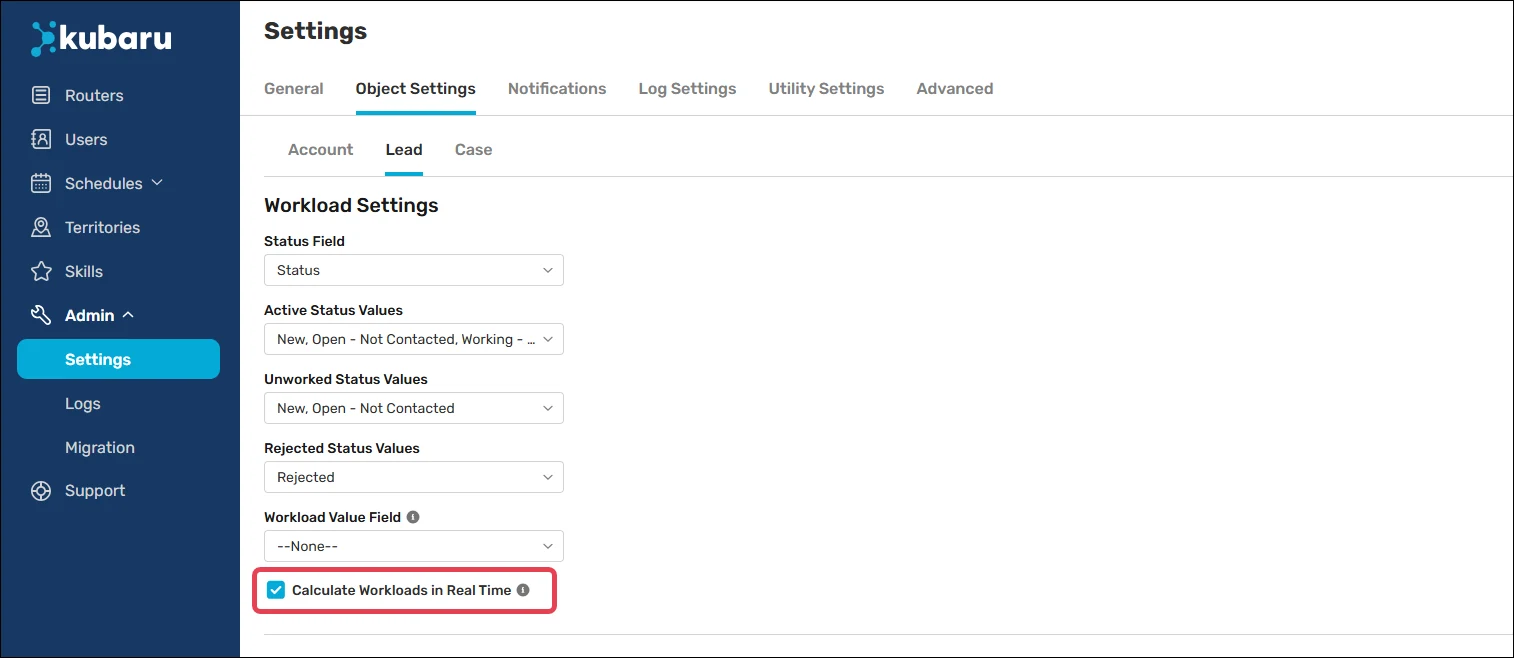Click the Workload Settings heading

click(x=351, y=206)
